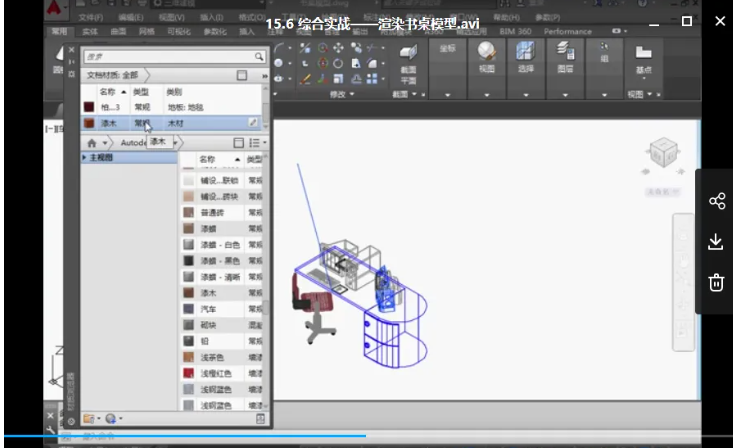Select the 普通砖 material row
The image size is (733, 448).
coord(222,212)
